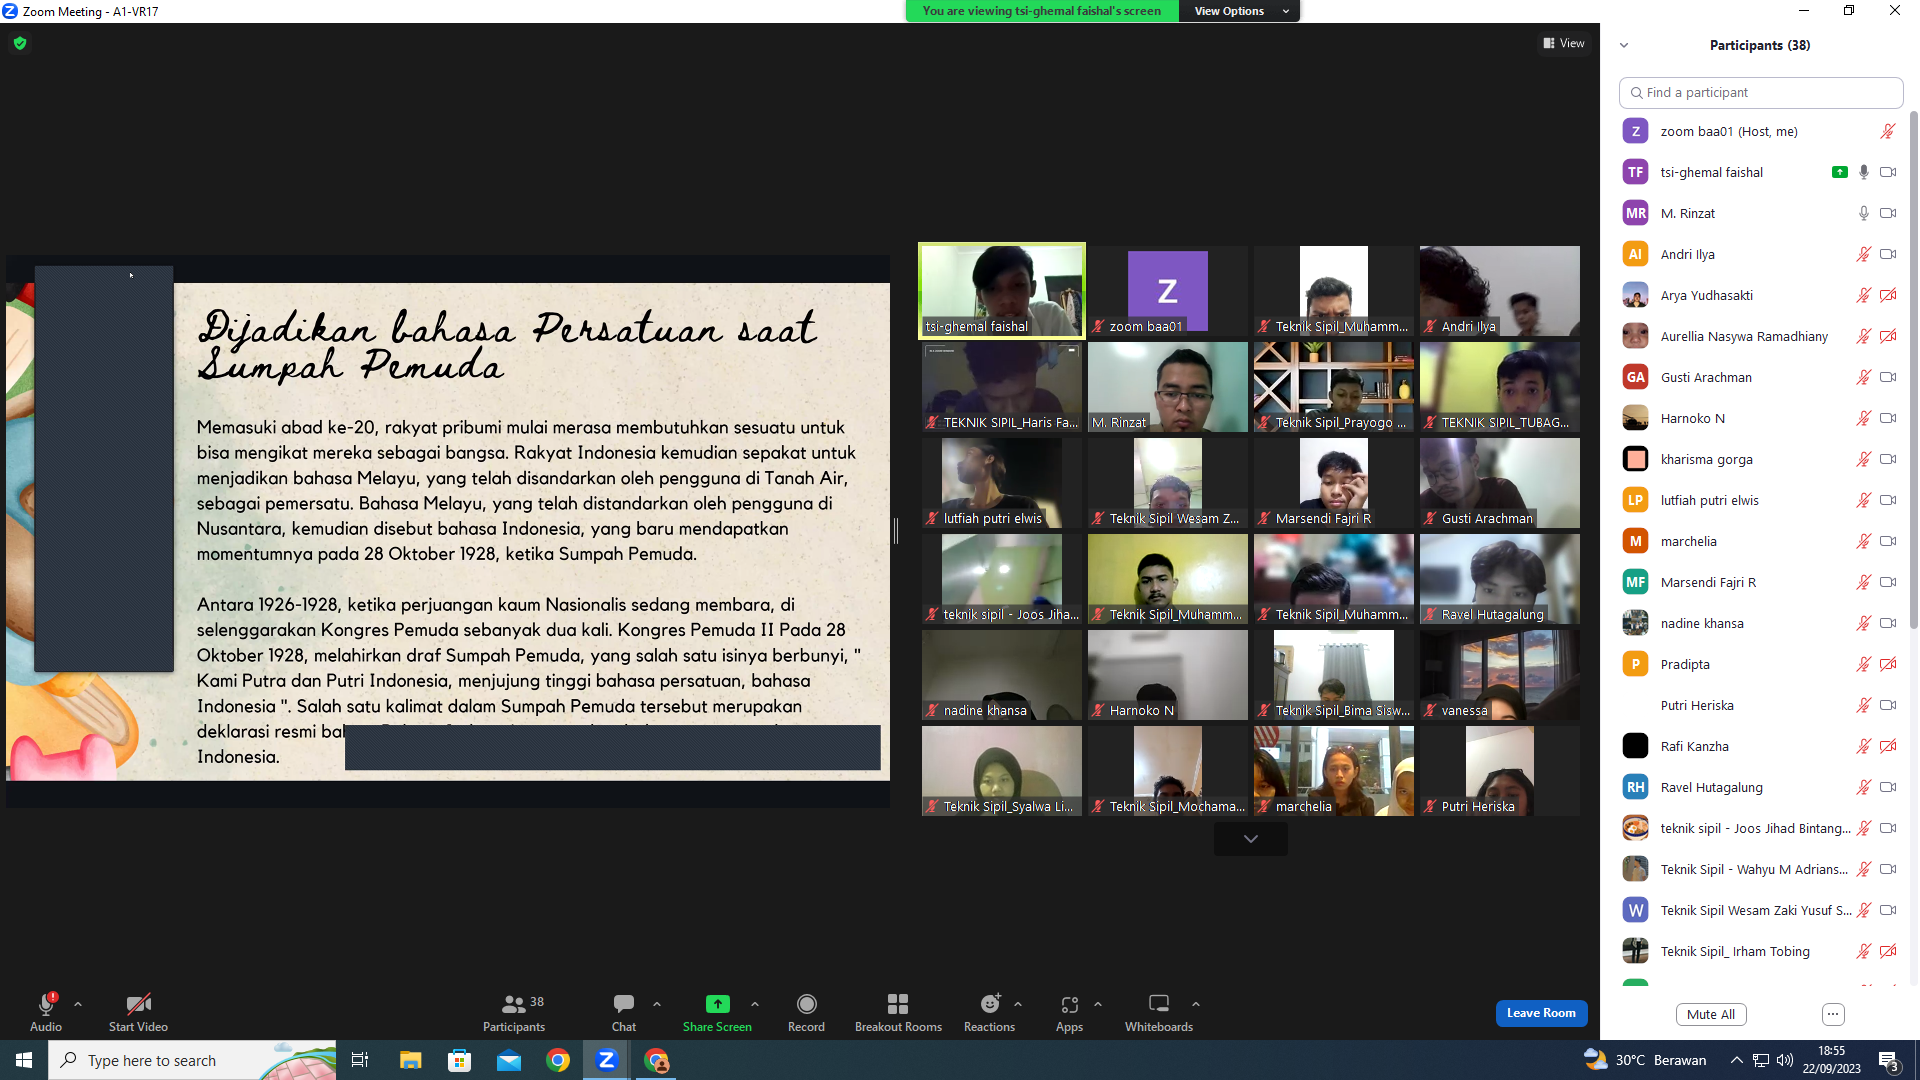
Task: Open the View layout menu
Action: (1564, 43)
